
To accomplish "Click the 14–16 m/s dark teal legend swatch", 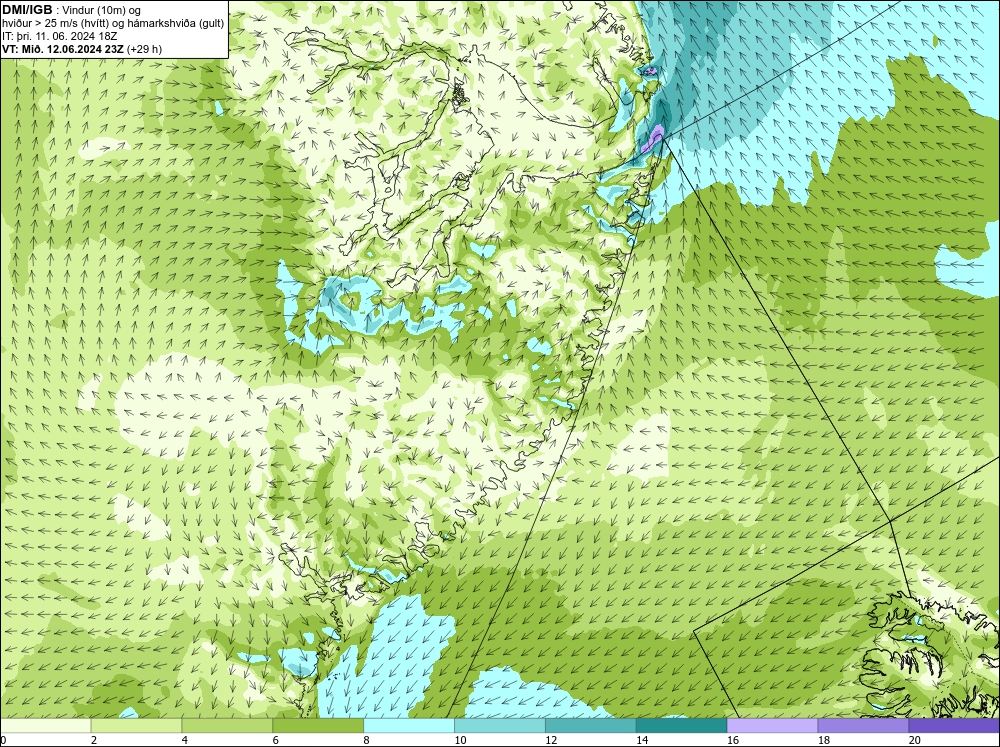I will click(681, 726).
